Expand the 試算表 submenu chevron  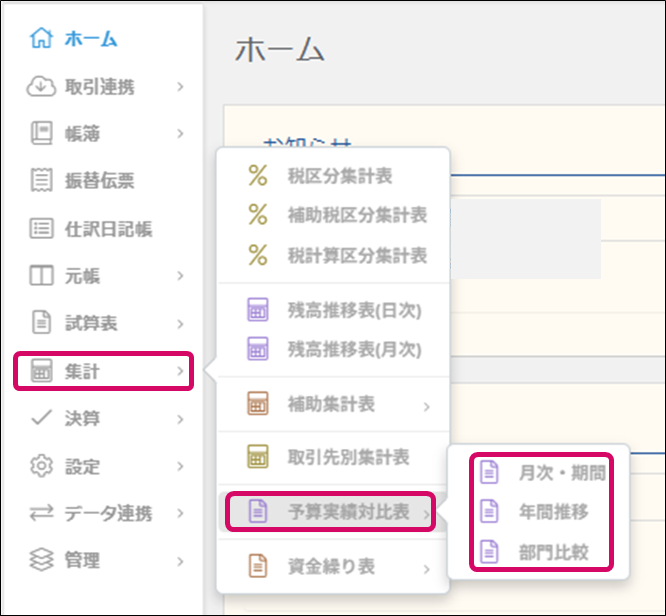tap(180, 324)
